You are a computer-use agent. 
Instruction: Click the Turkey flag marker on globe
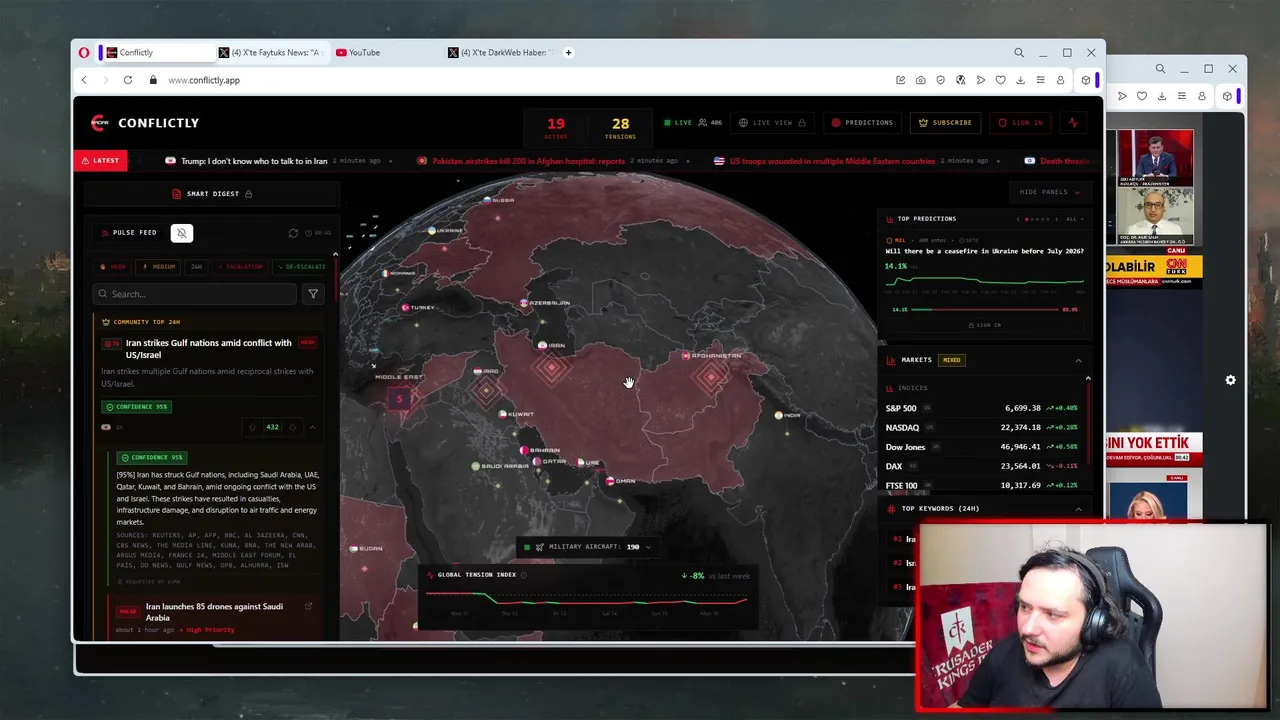[x=405, y=308]
